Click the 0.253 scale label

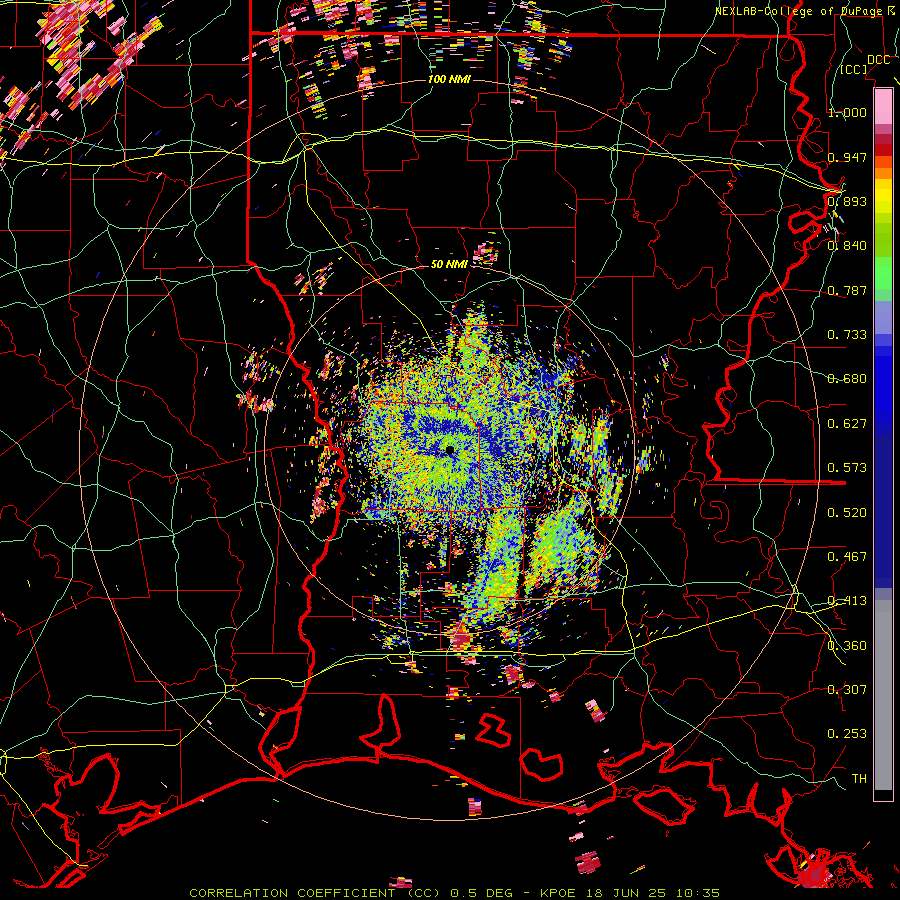[x=847, y=734]
